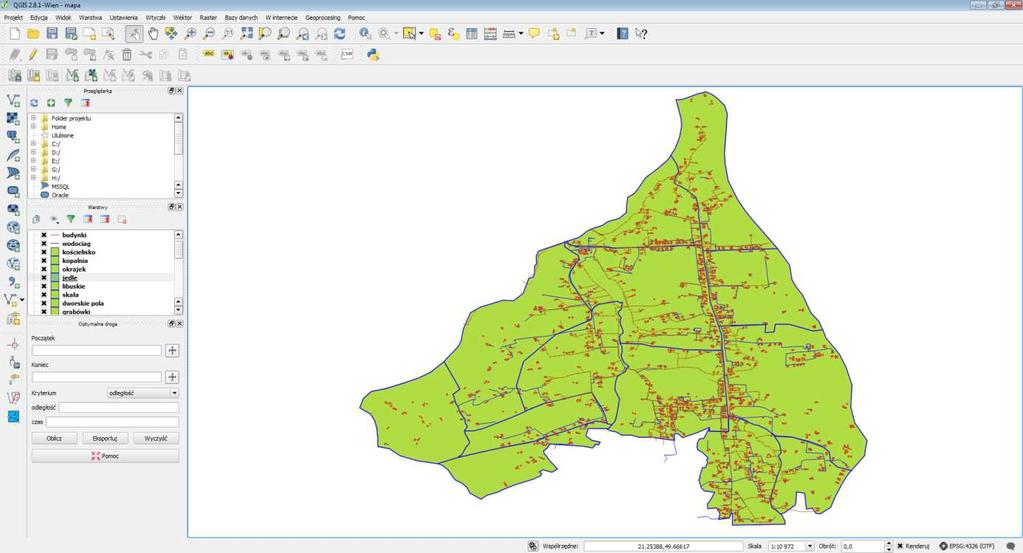Click the Współrzędne coordinates field
This screenshot has height=553, width=1023.
[x=663, y=546]
